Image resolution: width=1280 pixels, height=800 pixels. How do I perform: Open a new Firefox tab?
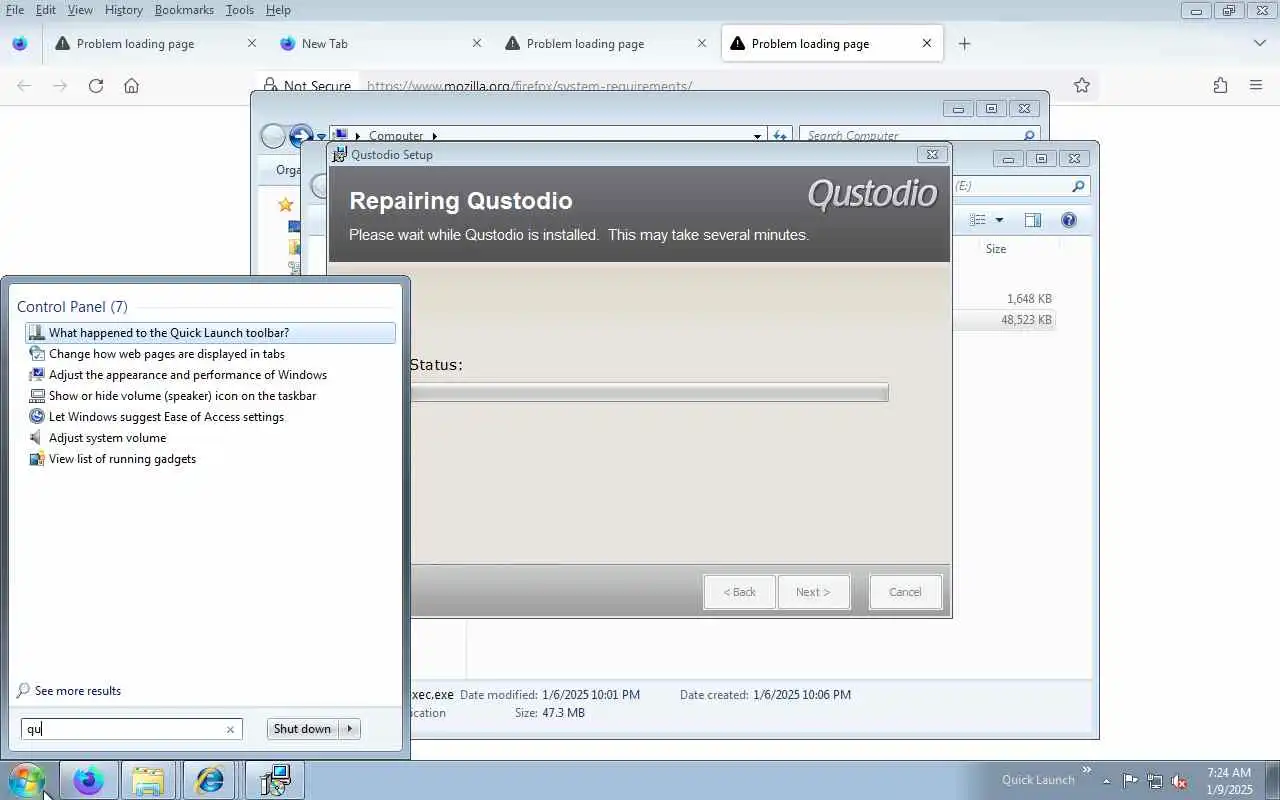pyautogui.click(x=964, y=43)
